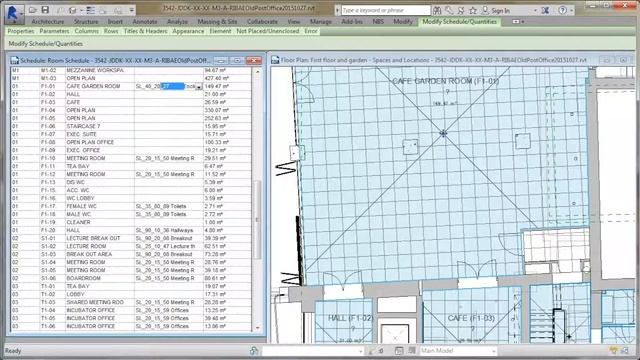The height and width of the screenshot is (360, 640).
Task: Open the Massing & Site ribbon tab
Action: pos(218,22)
